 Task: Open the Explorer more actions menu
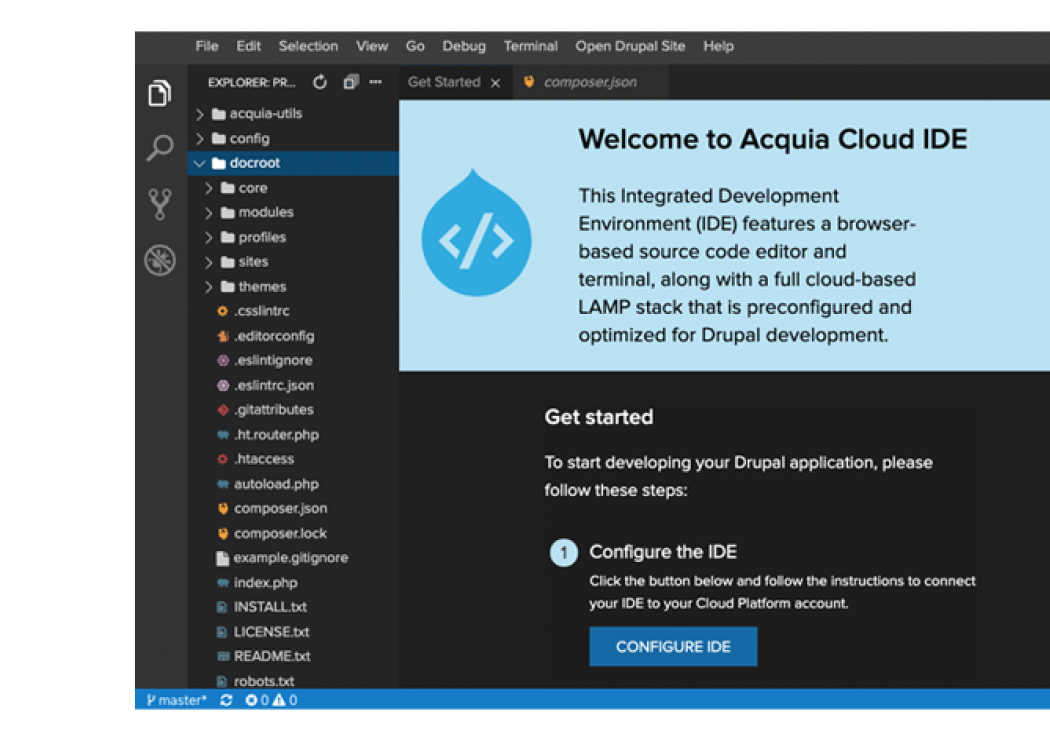click(x=375, y=83)
